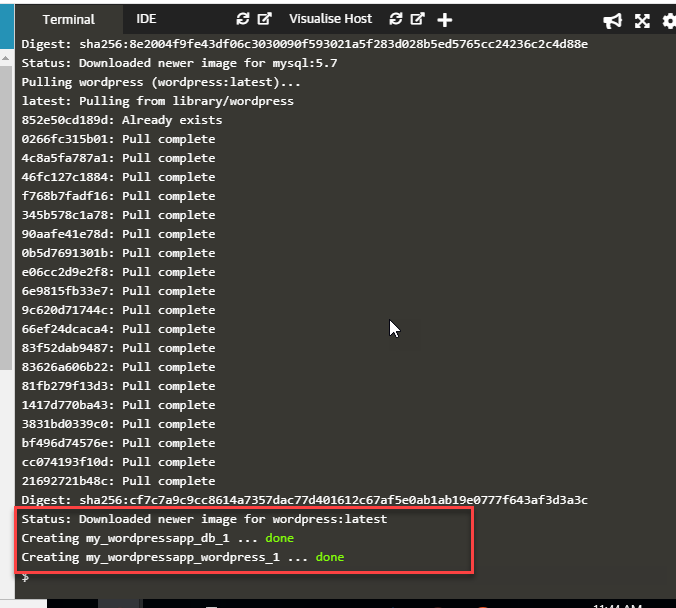
Task: Click 'Downloaded newer image for wordpress:latest' line
Action: point(204,518)
